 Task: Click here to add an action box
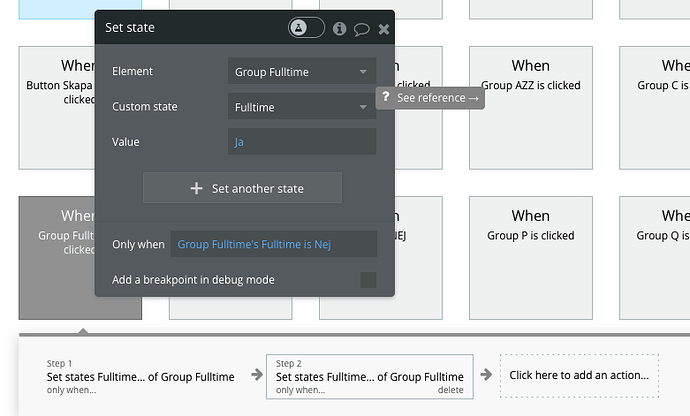tap(579, 376)
